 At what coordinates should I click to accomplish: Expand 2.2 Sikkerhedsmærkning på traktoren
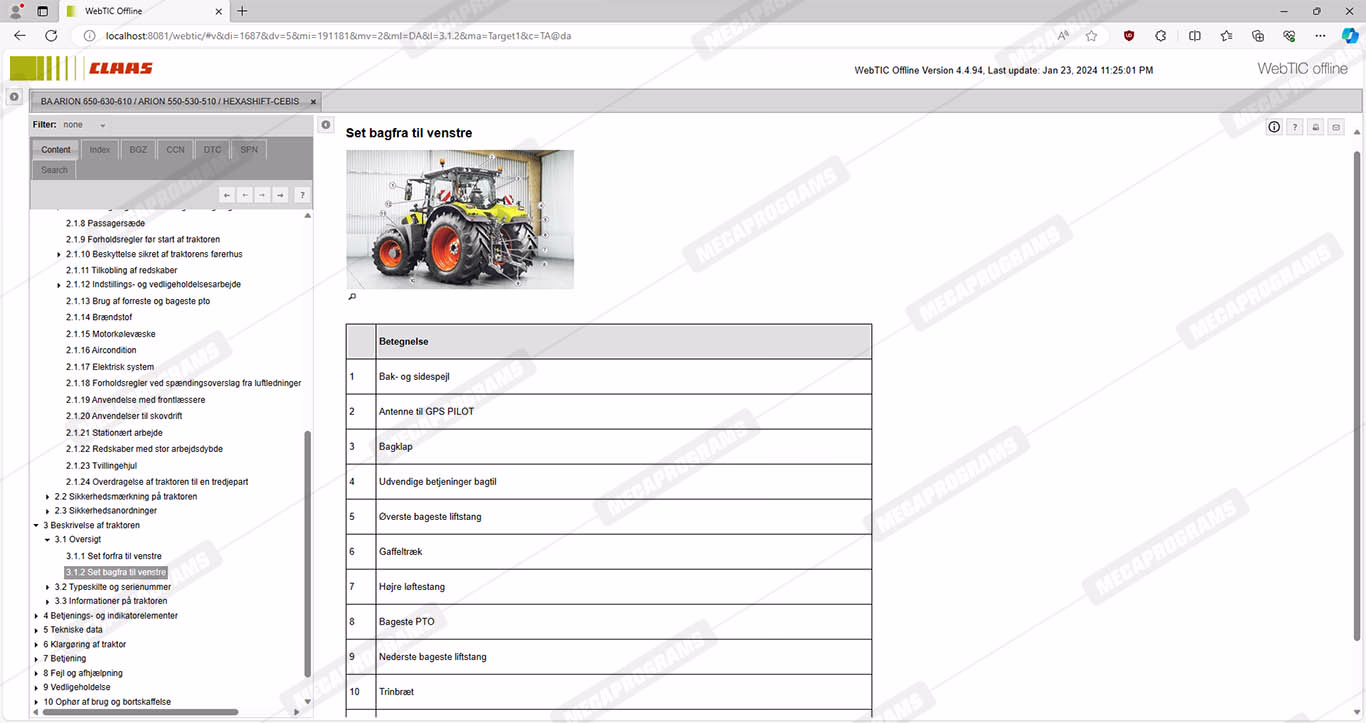(48, 497)
